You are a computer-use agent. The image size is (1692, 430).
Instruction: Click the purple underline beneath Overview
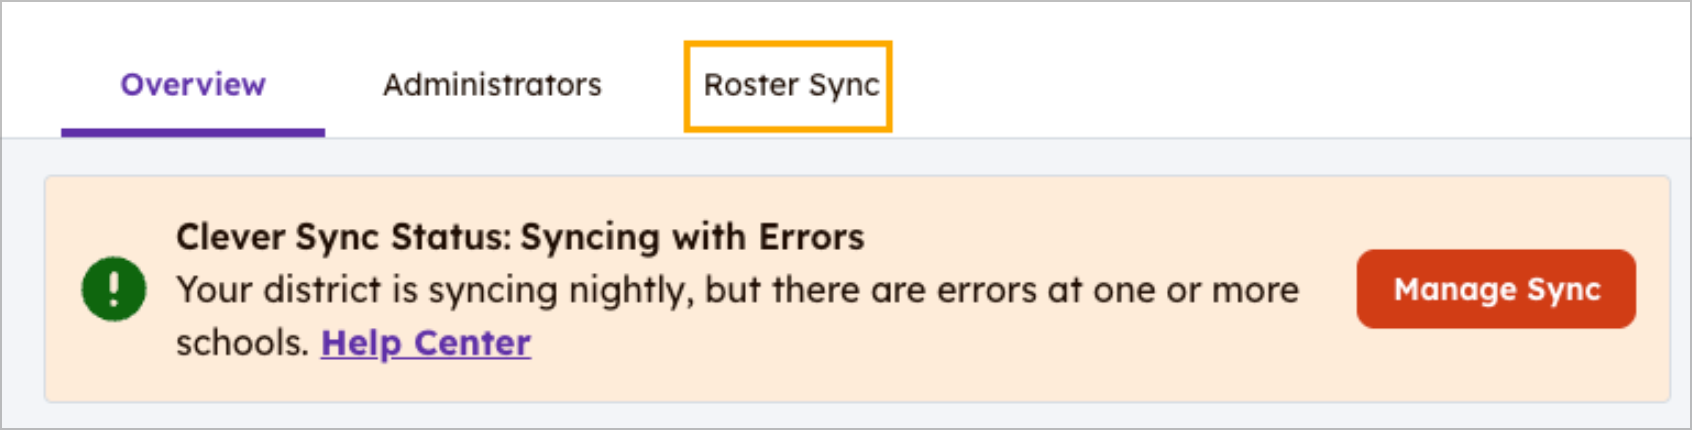click(193, 132)
